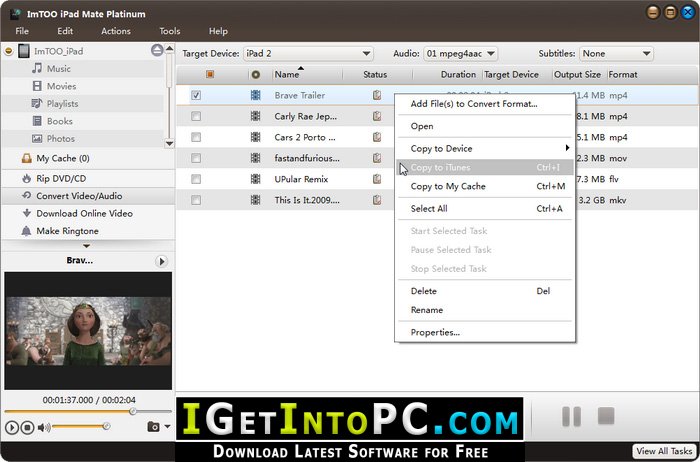The height and width of the screenshot is (462, 700).
Task: Click the film icon for UPular Remix
Action: 255,179
